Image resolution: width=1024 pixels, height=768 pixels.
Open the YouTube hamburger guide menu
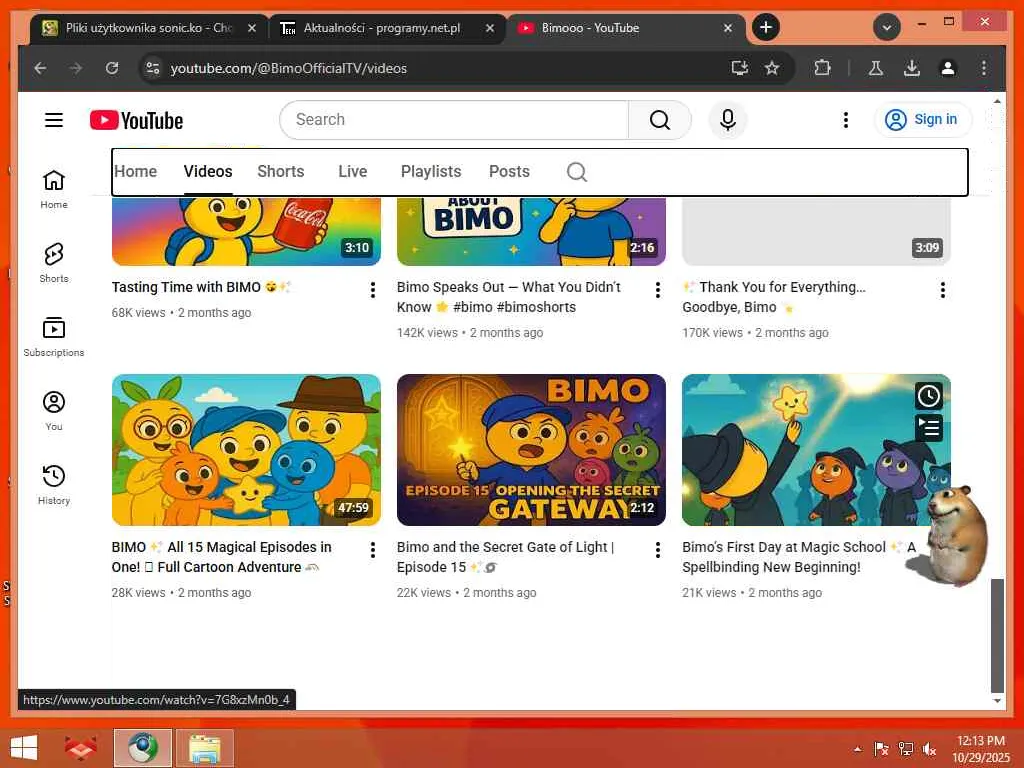54,120
